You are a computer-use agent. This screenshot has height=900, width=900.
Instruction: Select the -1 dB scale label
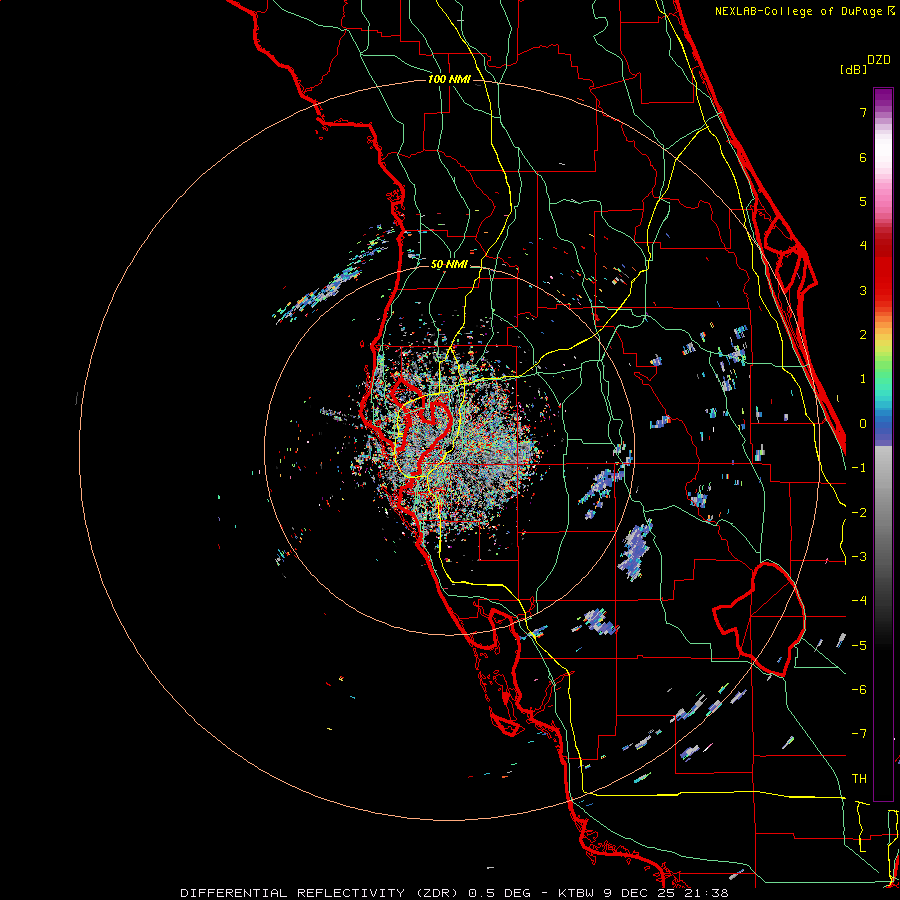(x=859, y=468)
